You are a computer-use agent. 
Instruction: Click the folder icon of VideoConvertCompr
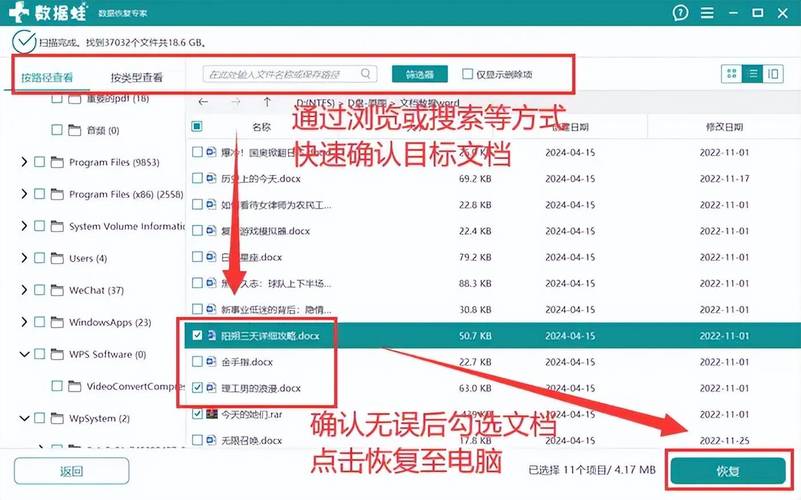tap(75, 386)
